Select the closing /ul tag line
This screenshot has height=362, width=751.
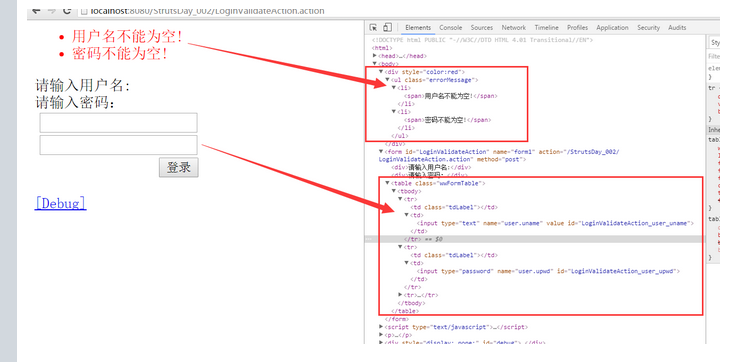tap(400, 136)
